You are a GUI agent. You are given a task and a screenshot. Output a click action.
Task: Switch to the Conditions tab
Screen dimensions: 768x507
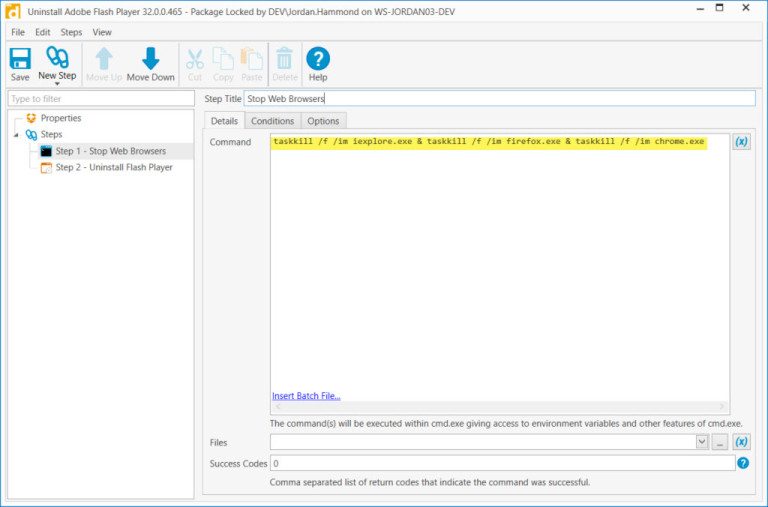coord(272,121)
